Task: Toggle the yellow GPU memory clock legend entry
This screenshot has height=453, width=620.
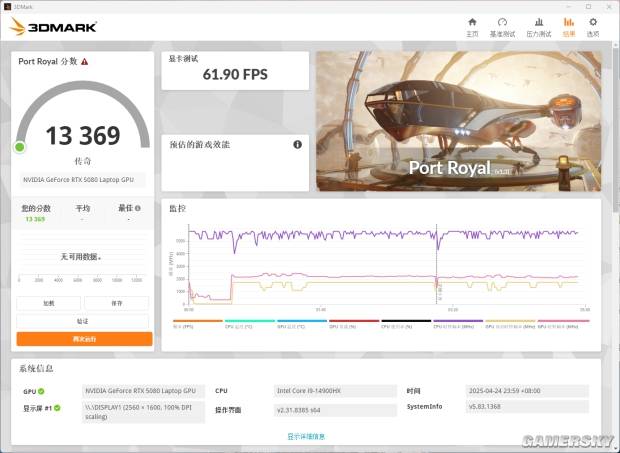Action: click(510, 324)
